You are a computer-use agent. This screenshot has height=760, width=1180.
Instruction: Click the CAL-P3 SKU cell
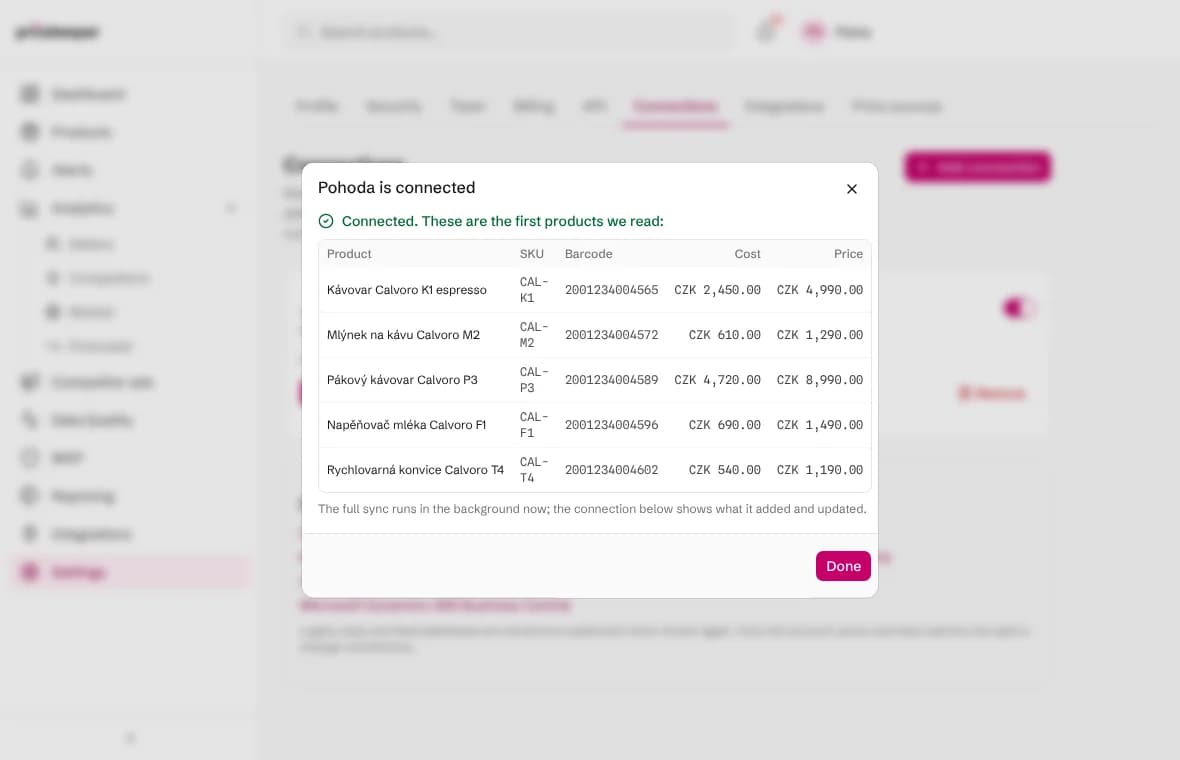[534, 380]
